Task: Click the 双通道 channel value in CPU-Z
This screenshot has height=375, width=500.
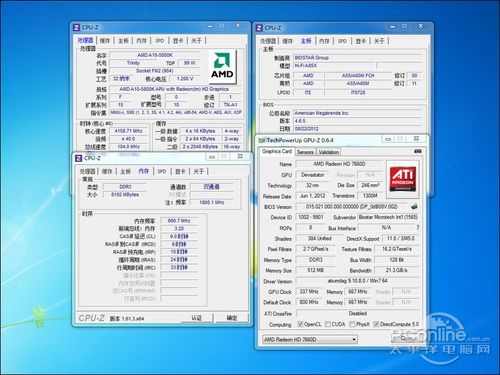Action: point(211,187)
